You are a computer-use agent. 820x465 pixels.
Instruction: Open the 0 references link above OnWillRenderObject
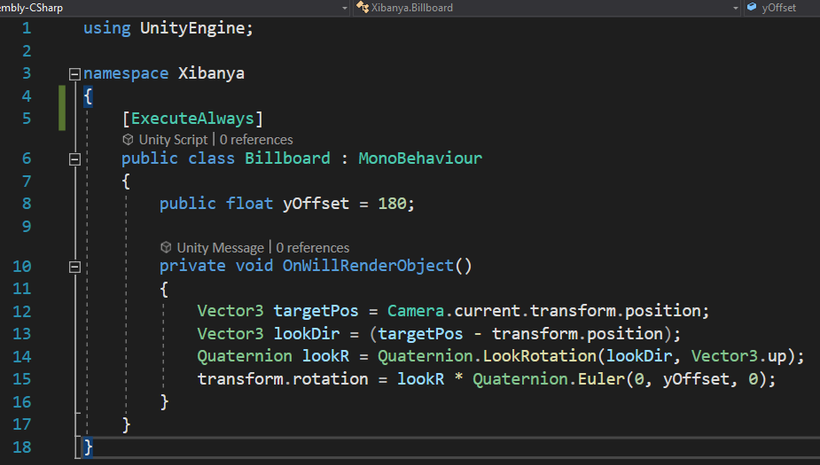pos(313,247)
